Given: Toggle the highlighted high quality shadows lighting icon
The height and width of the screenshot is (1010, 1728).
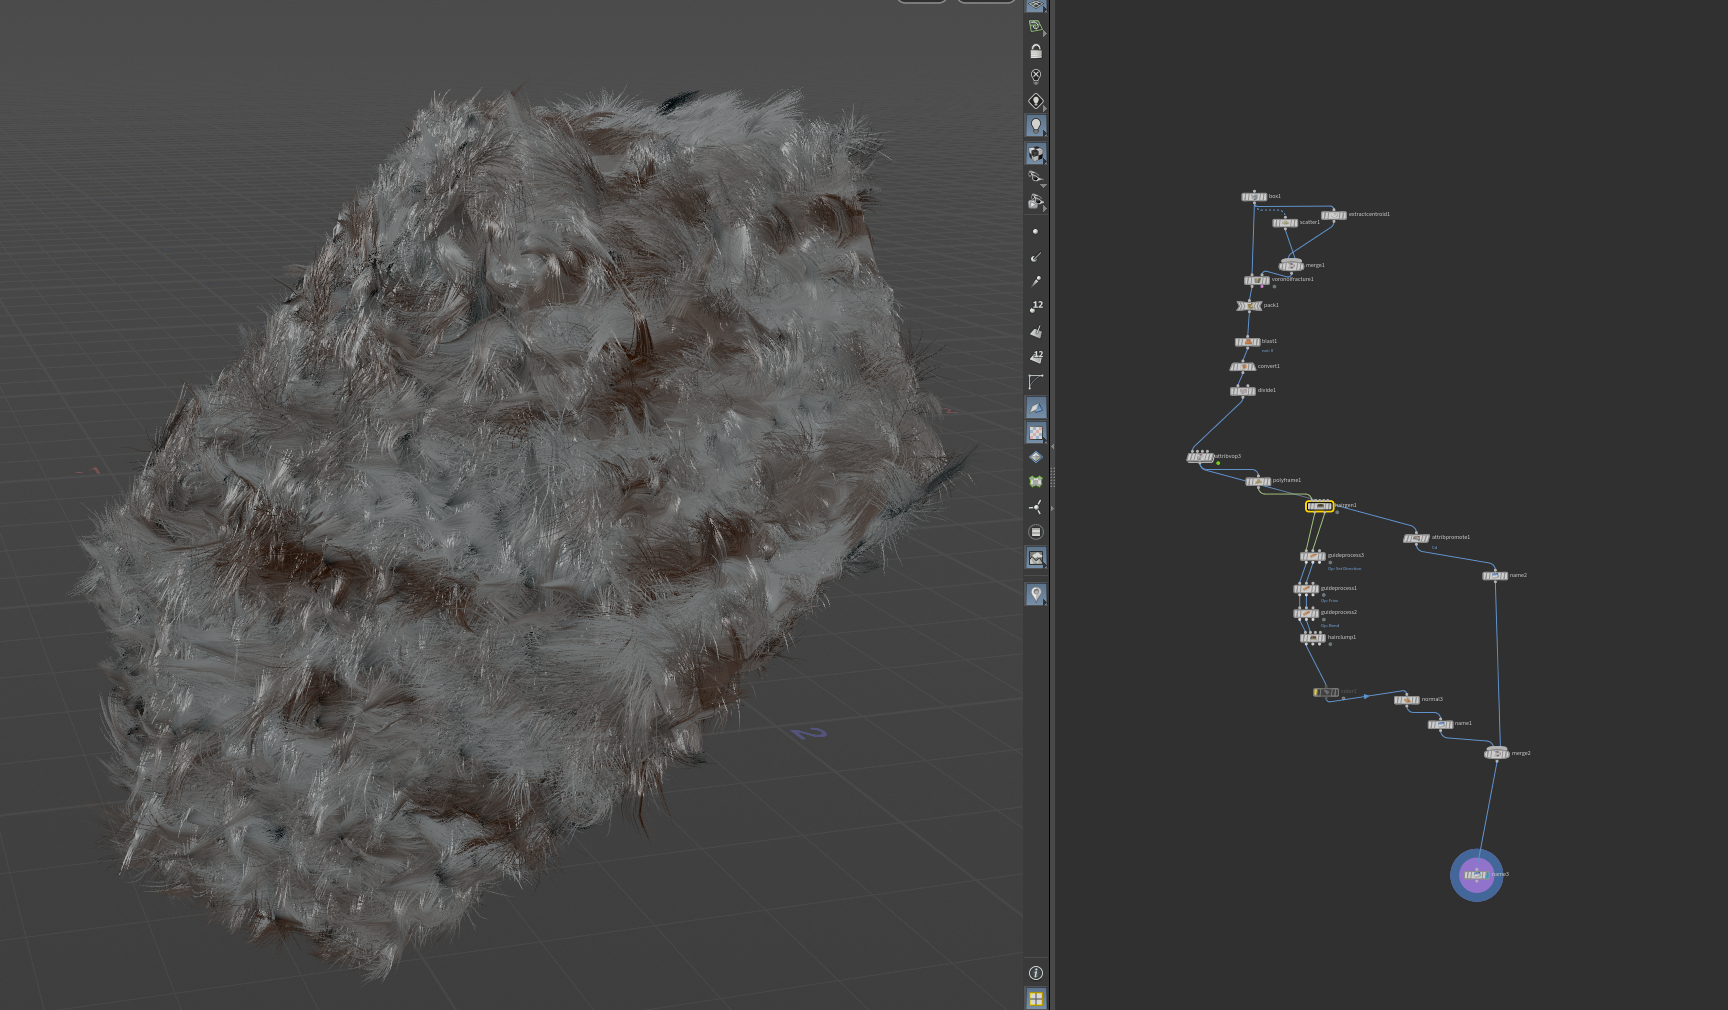Looking at the screenshot, I should pyautogui.click(x=1036, y=154).
